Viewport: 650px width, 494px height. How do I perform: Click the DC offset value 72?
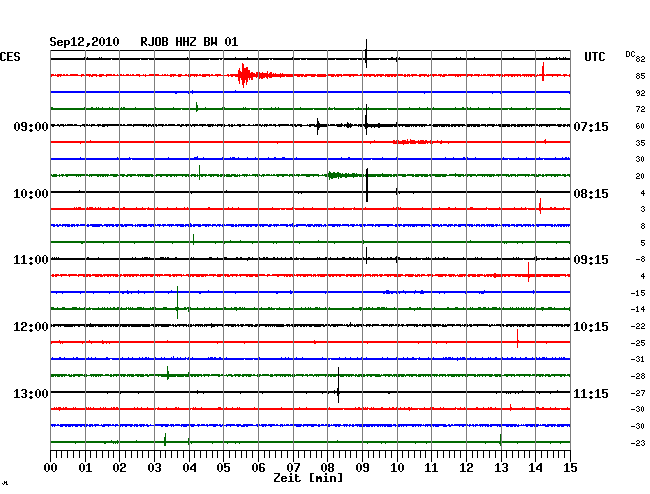tap(640, 109)
